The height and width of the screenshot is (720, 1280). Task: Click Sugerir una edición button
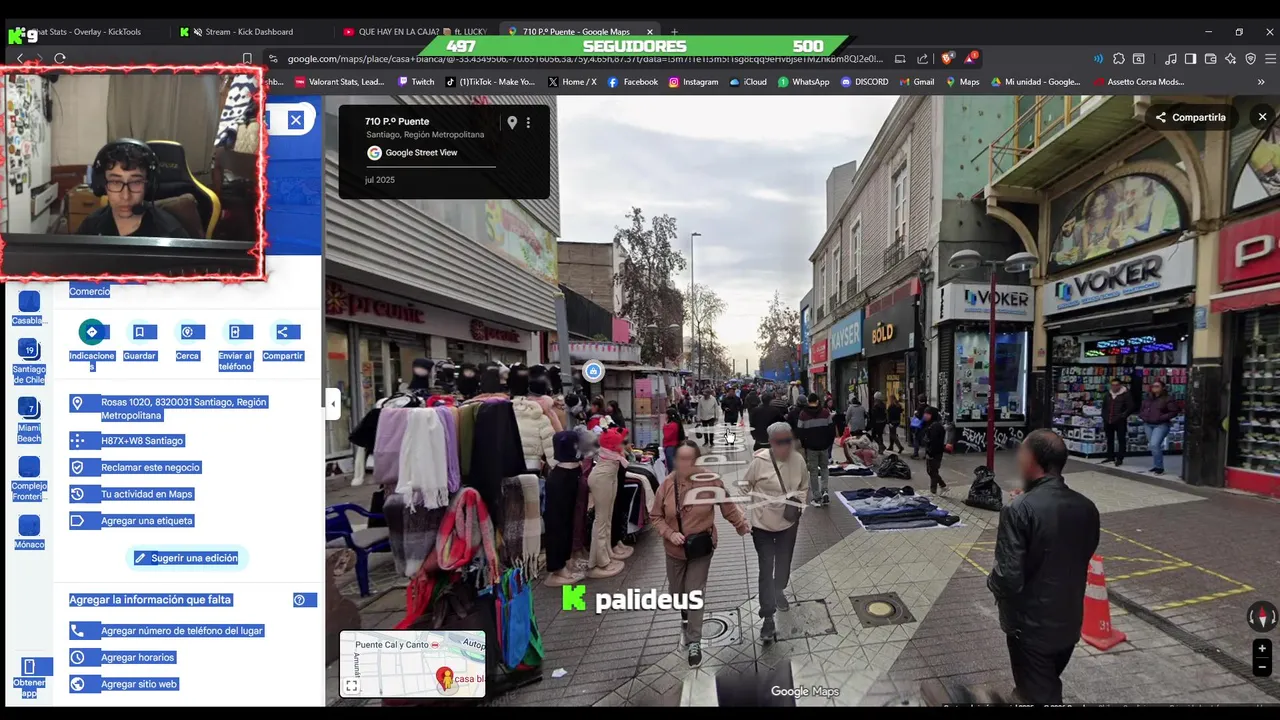click(x=186, y=558)
